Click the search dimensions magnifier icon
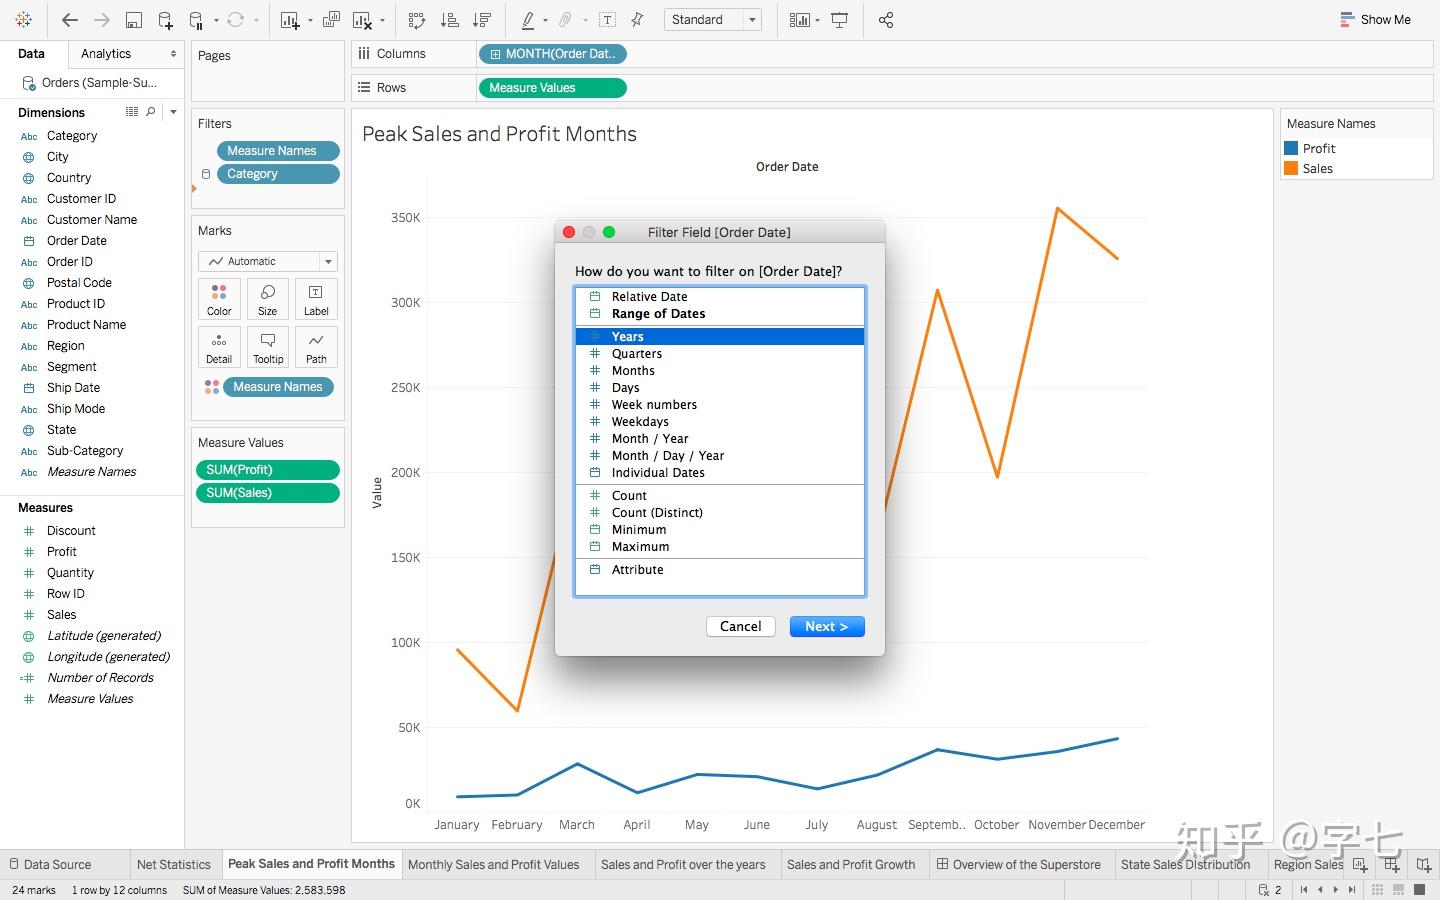This screenshot has width=1440, height=900. coord(151,112)
